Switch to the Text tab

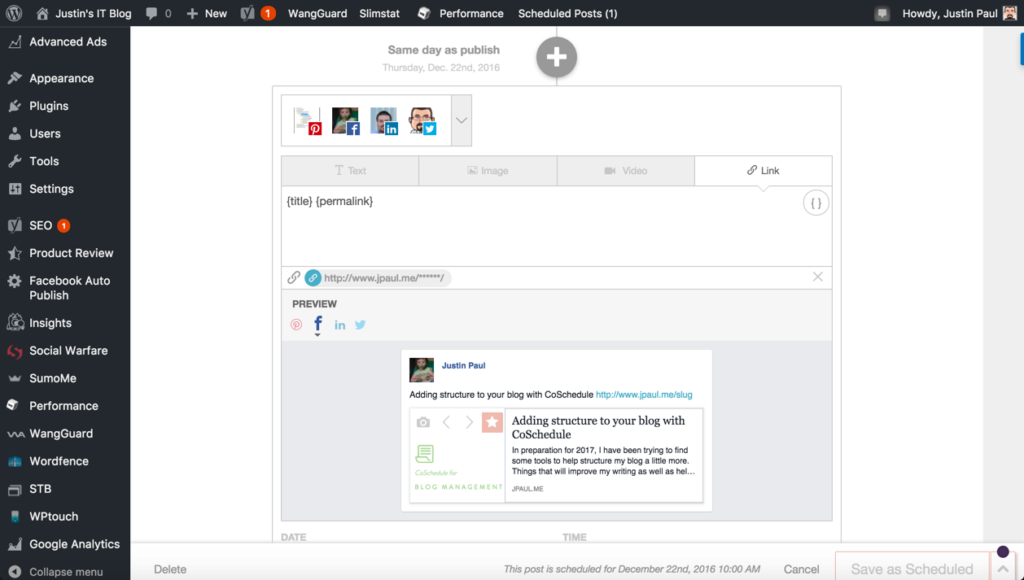click(350, 170)
